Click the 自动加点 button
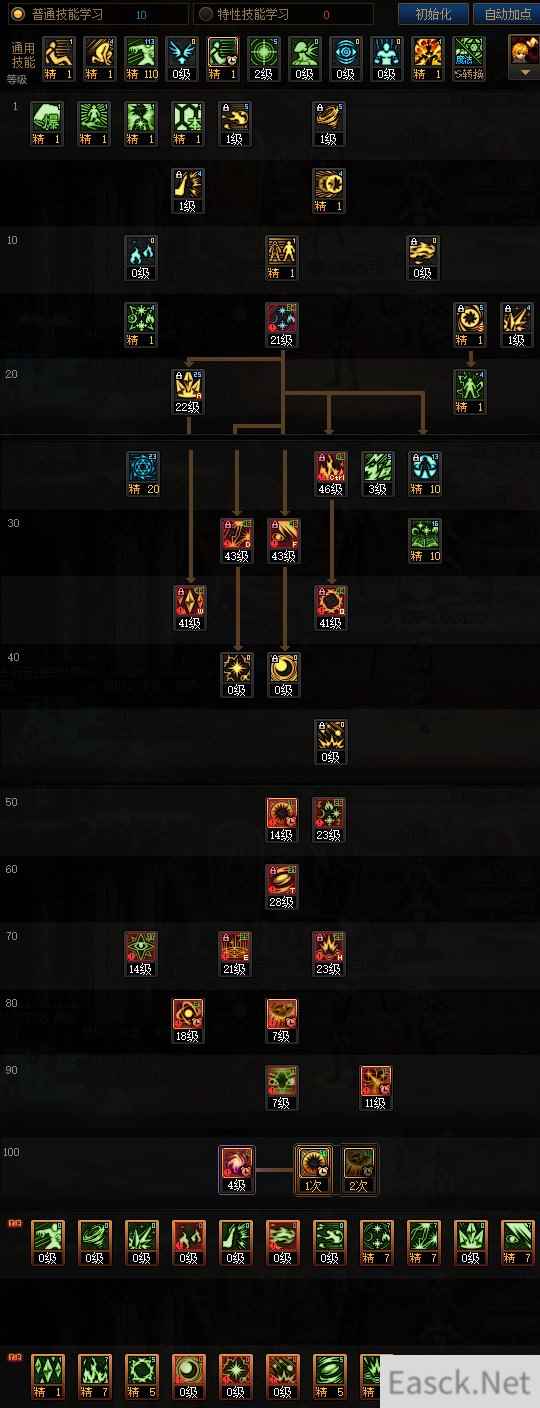Viewport: 540px width, 1408px height. [x=506, y=14]
